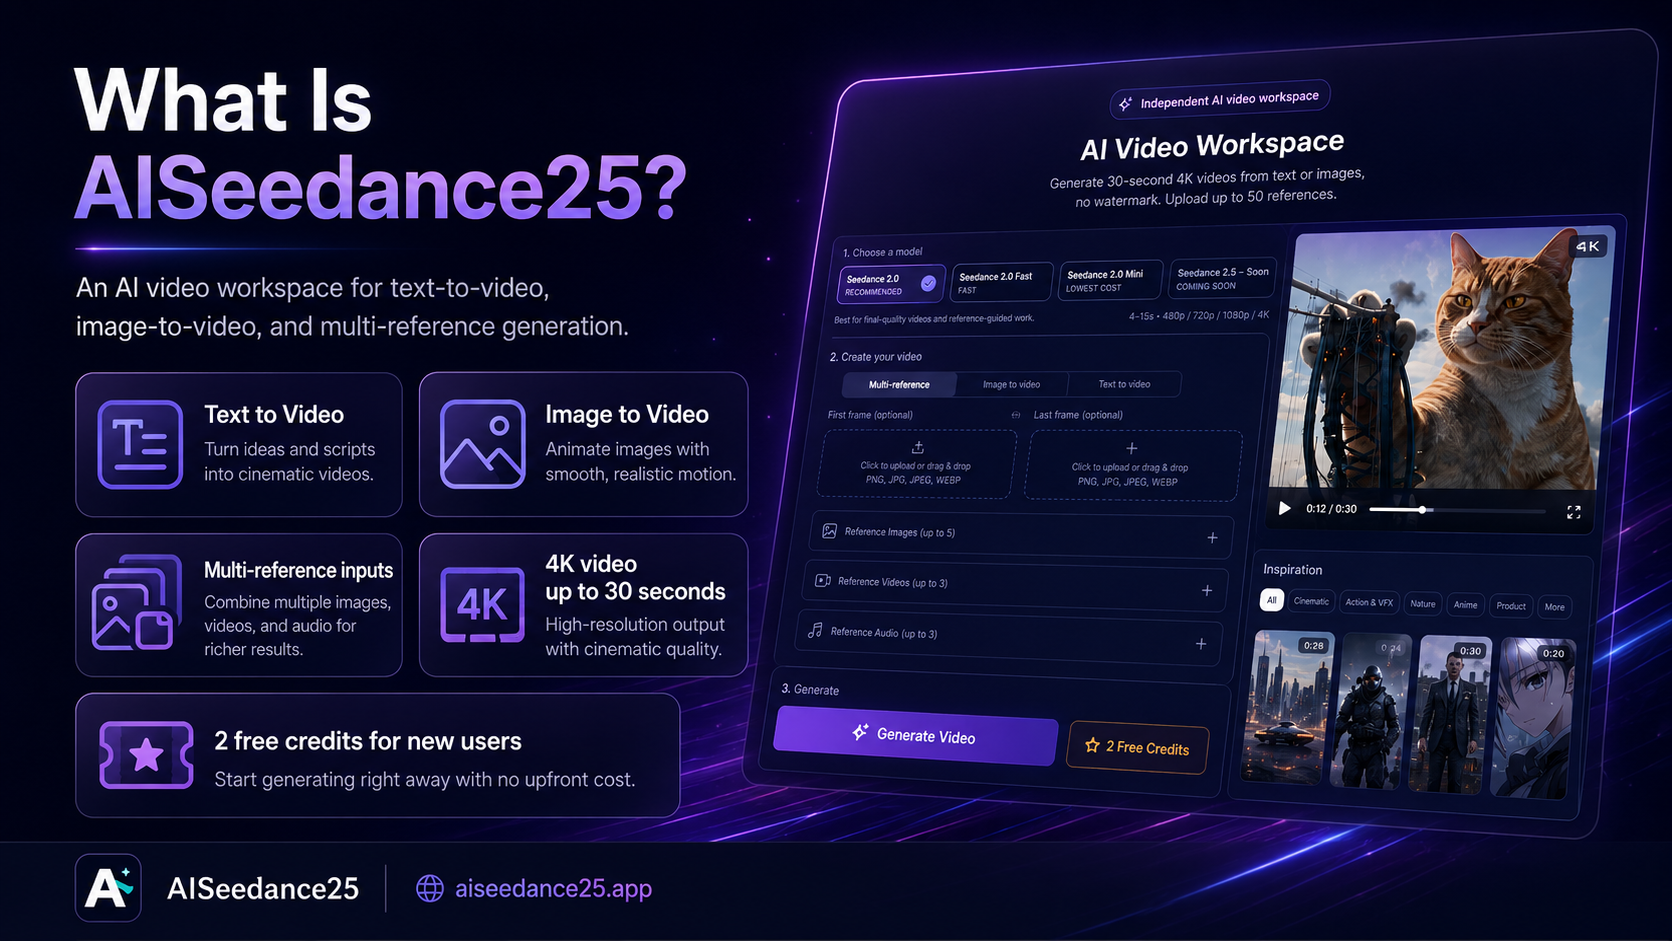Screen dimensions: 1672x941
Task: Click the Reference Images picture icon
Action: click(x=829, y=531)
